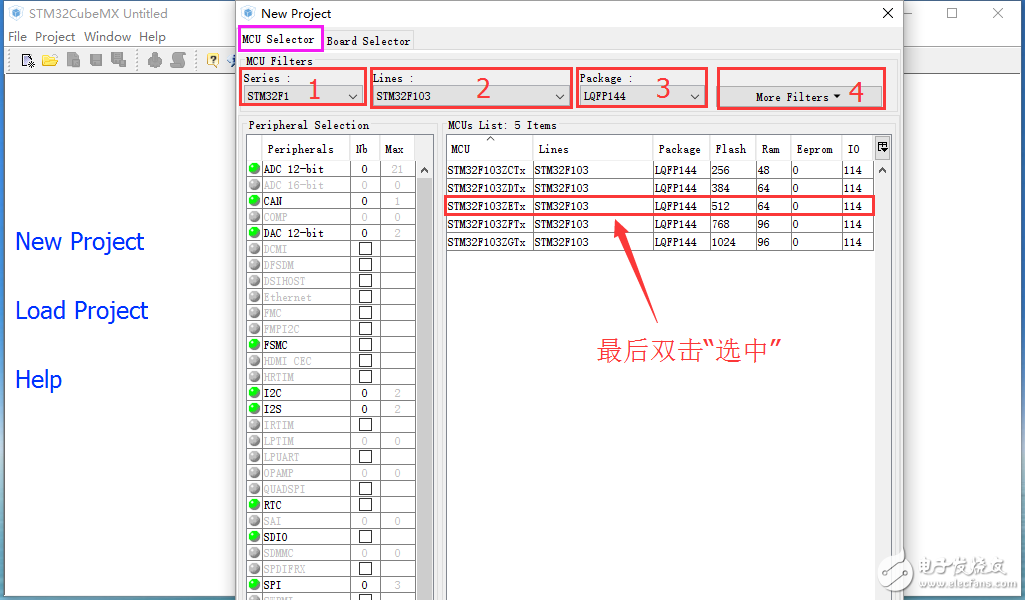Click the green status dot beside DAC 12-bit
Viewport: 1025px width, 600px height.
[254, 232]
